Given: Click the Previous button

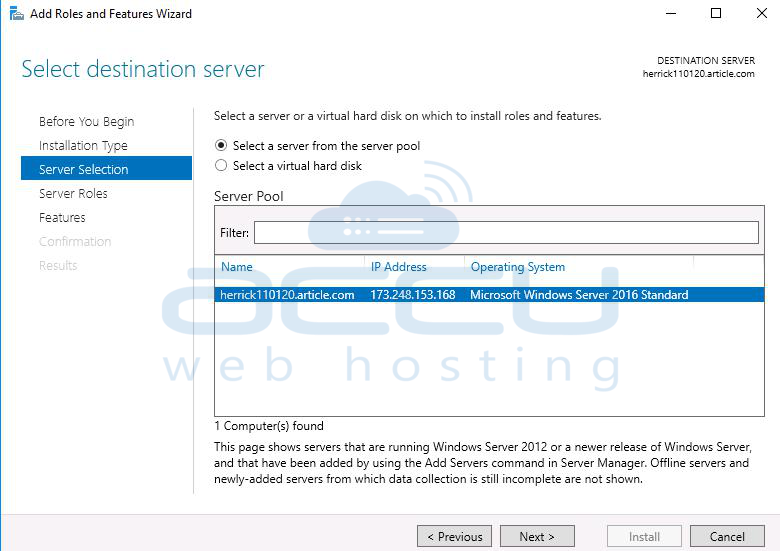Looking at the screenshot, I should tap(454, 537).
